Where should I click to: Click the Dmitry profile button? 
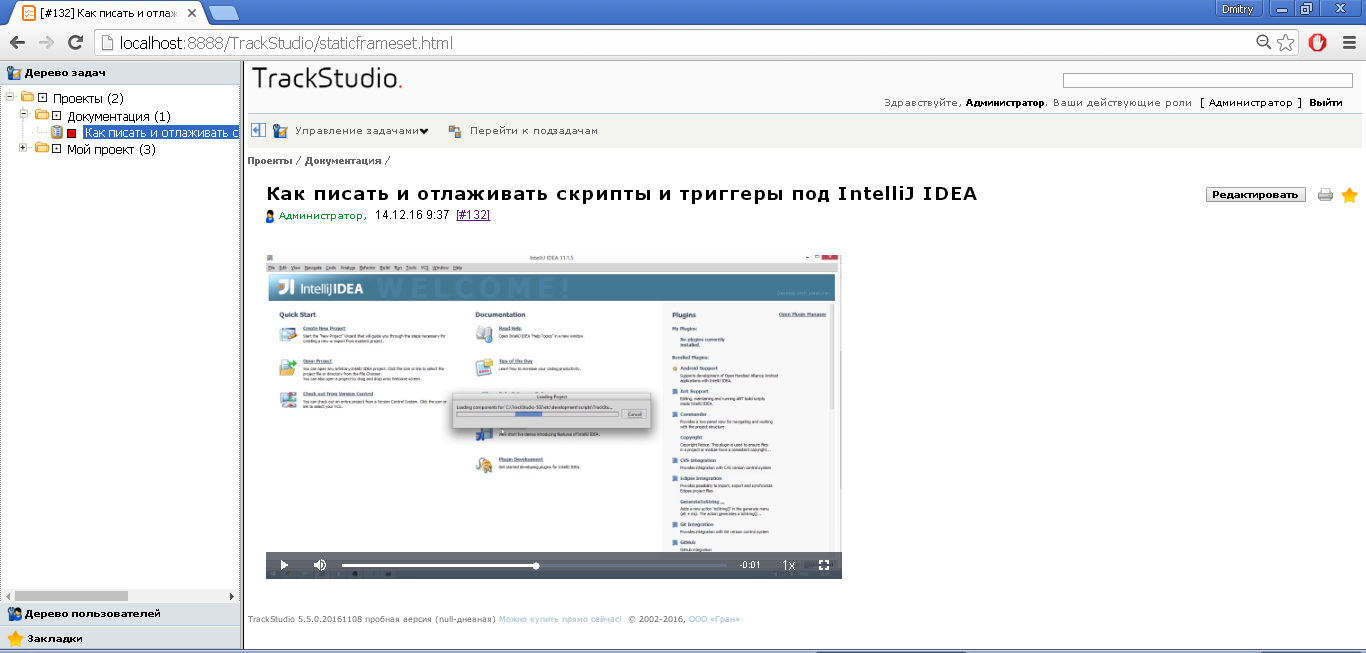click(1238, 8)
